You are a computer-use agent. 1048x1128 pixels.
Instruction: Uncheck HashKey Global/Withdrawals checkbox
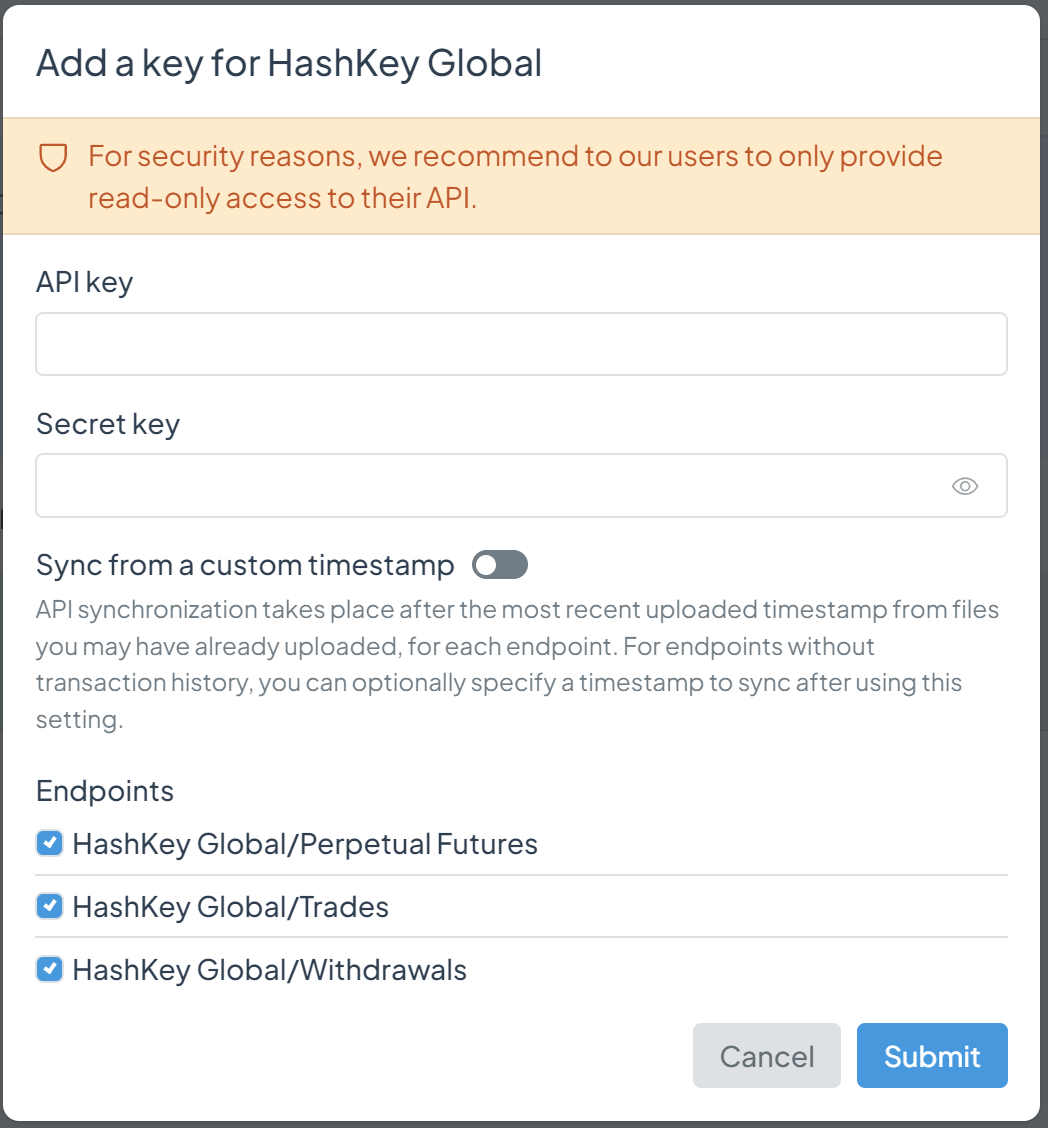click(x=49, y=969)
